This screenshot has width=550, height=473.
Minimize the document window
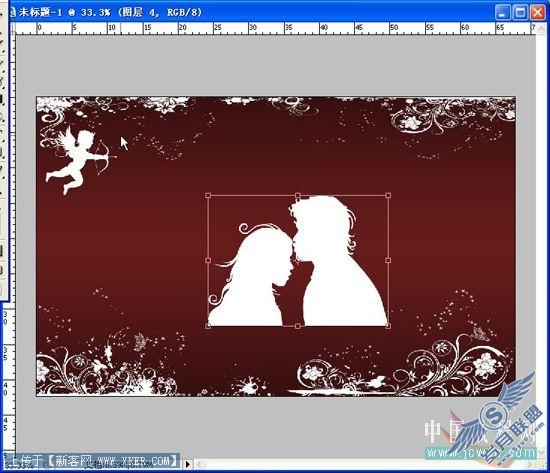[502, 13]
